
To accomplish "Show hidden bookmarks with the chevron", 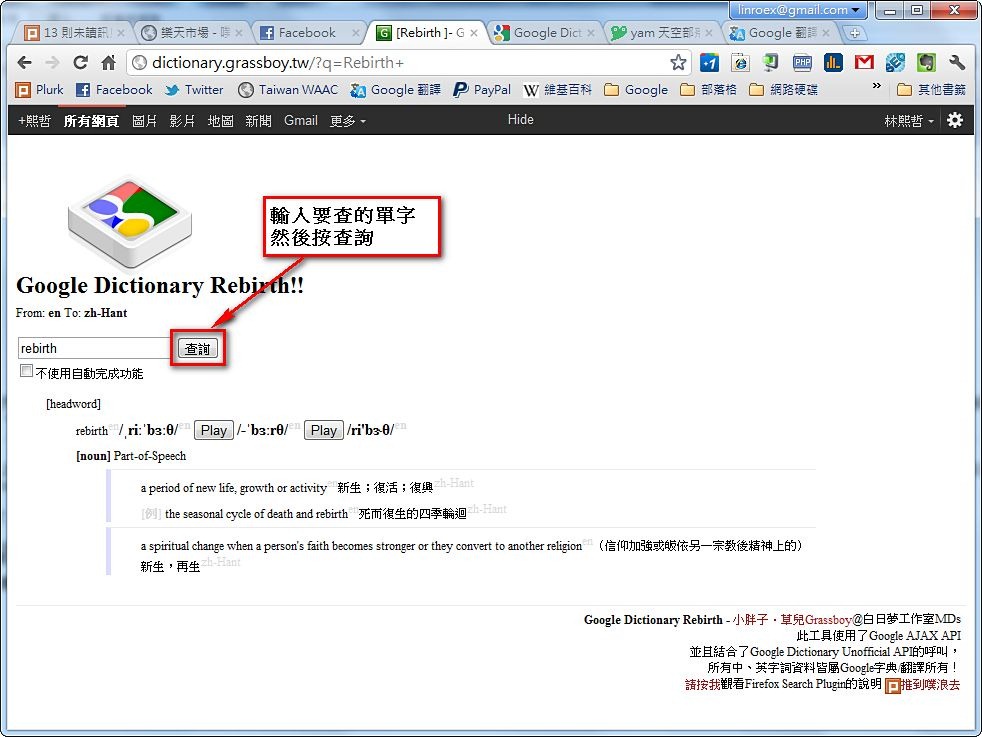I will [877, 86].
